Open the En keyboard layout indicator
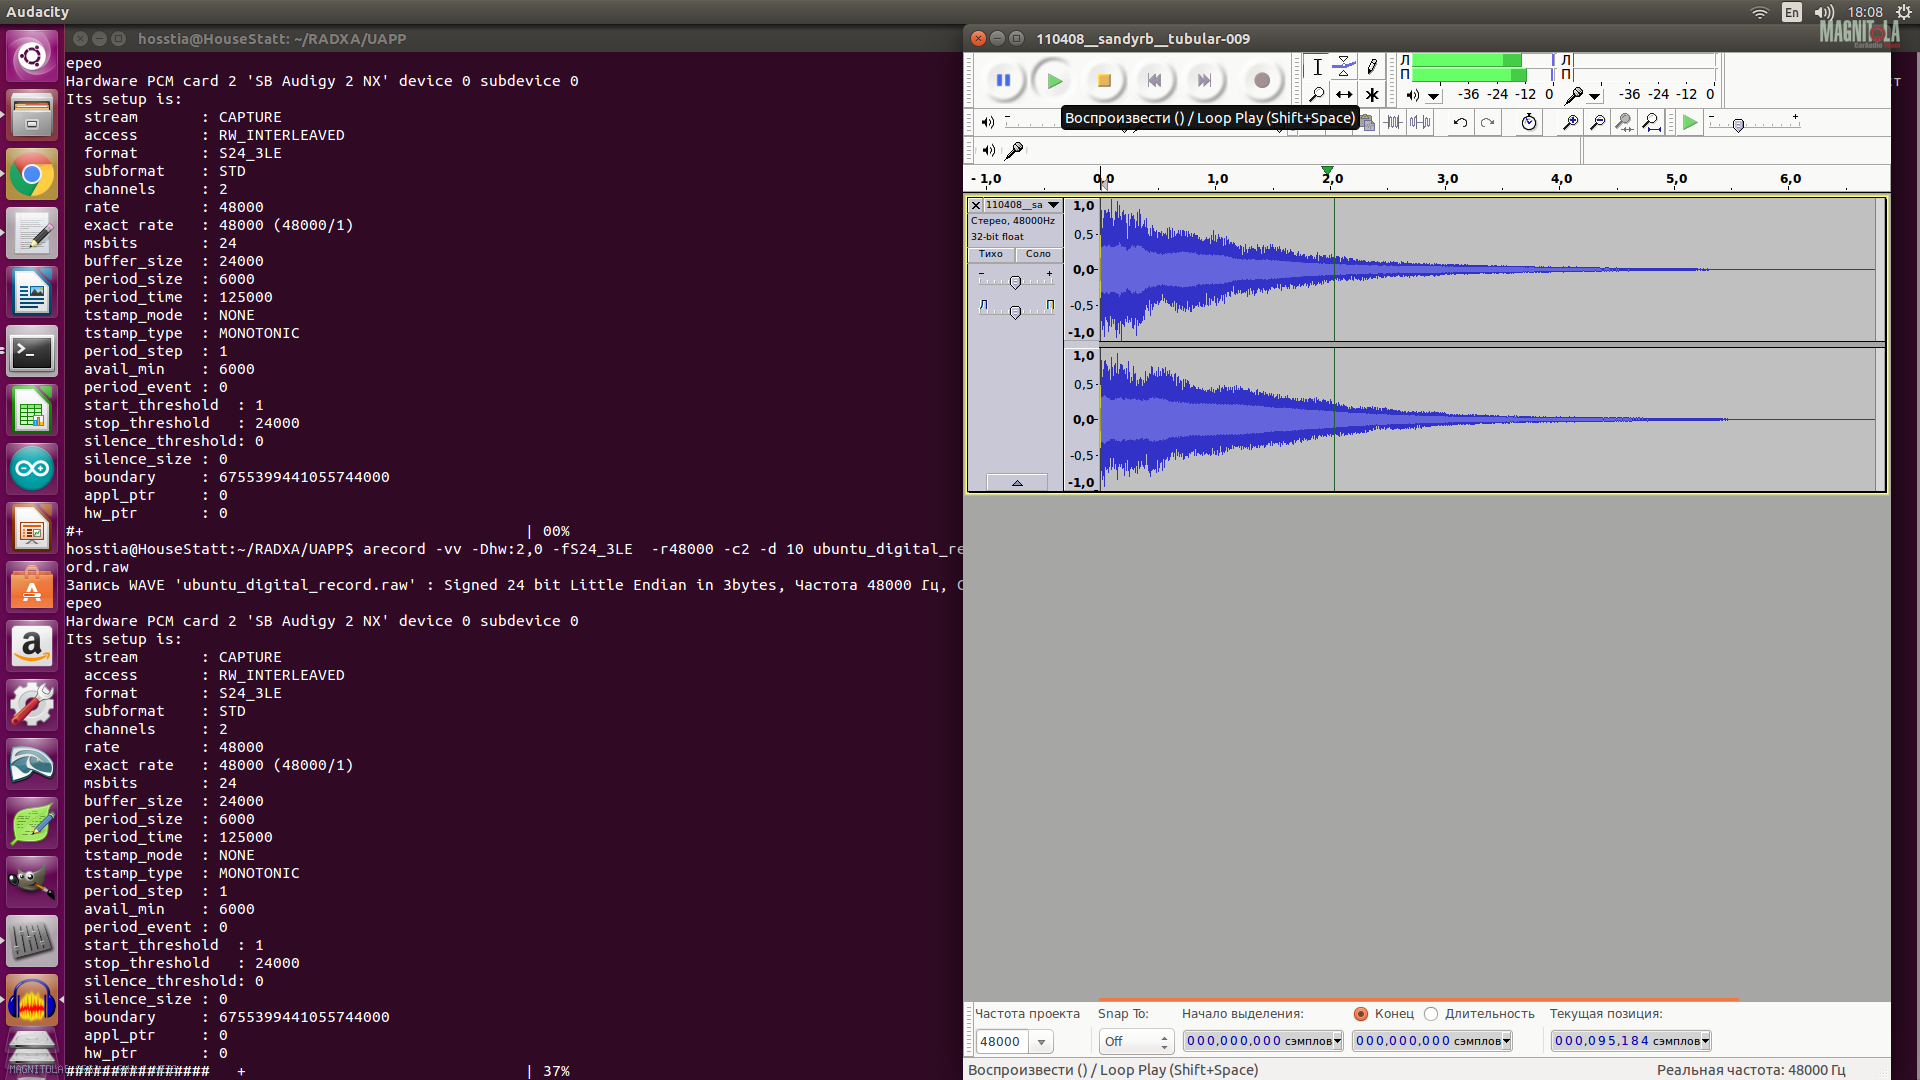Screen dimensions: 1920x1080 pyautogui.click(x=1792, y=12)
